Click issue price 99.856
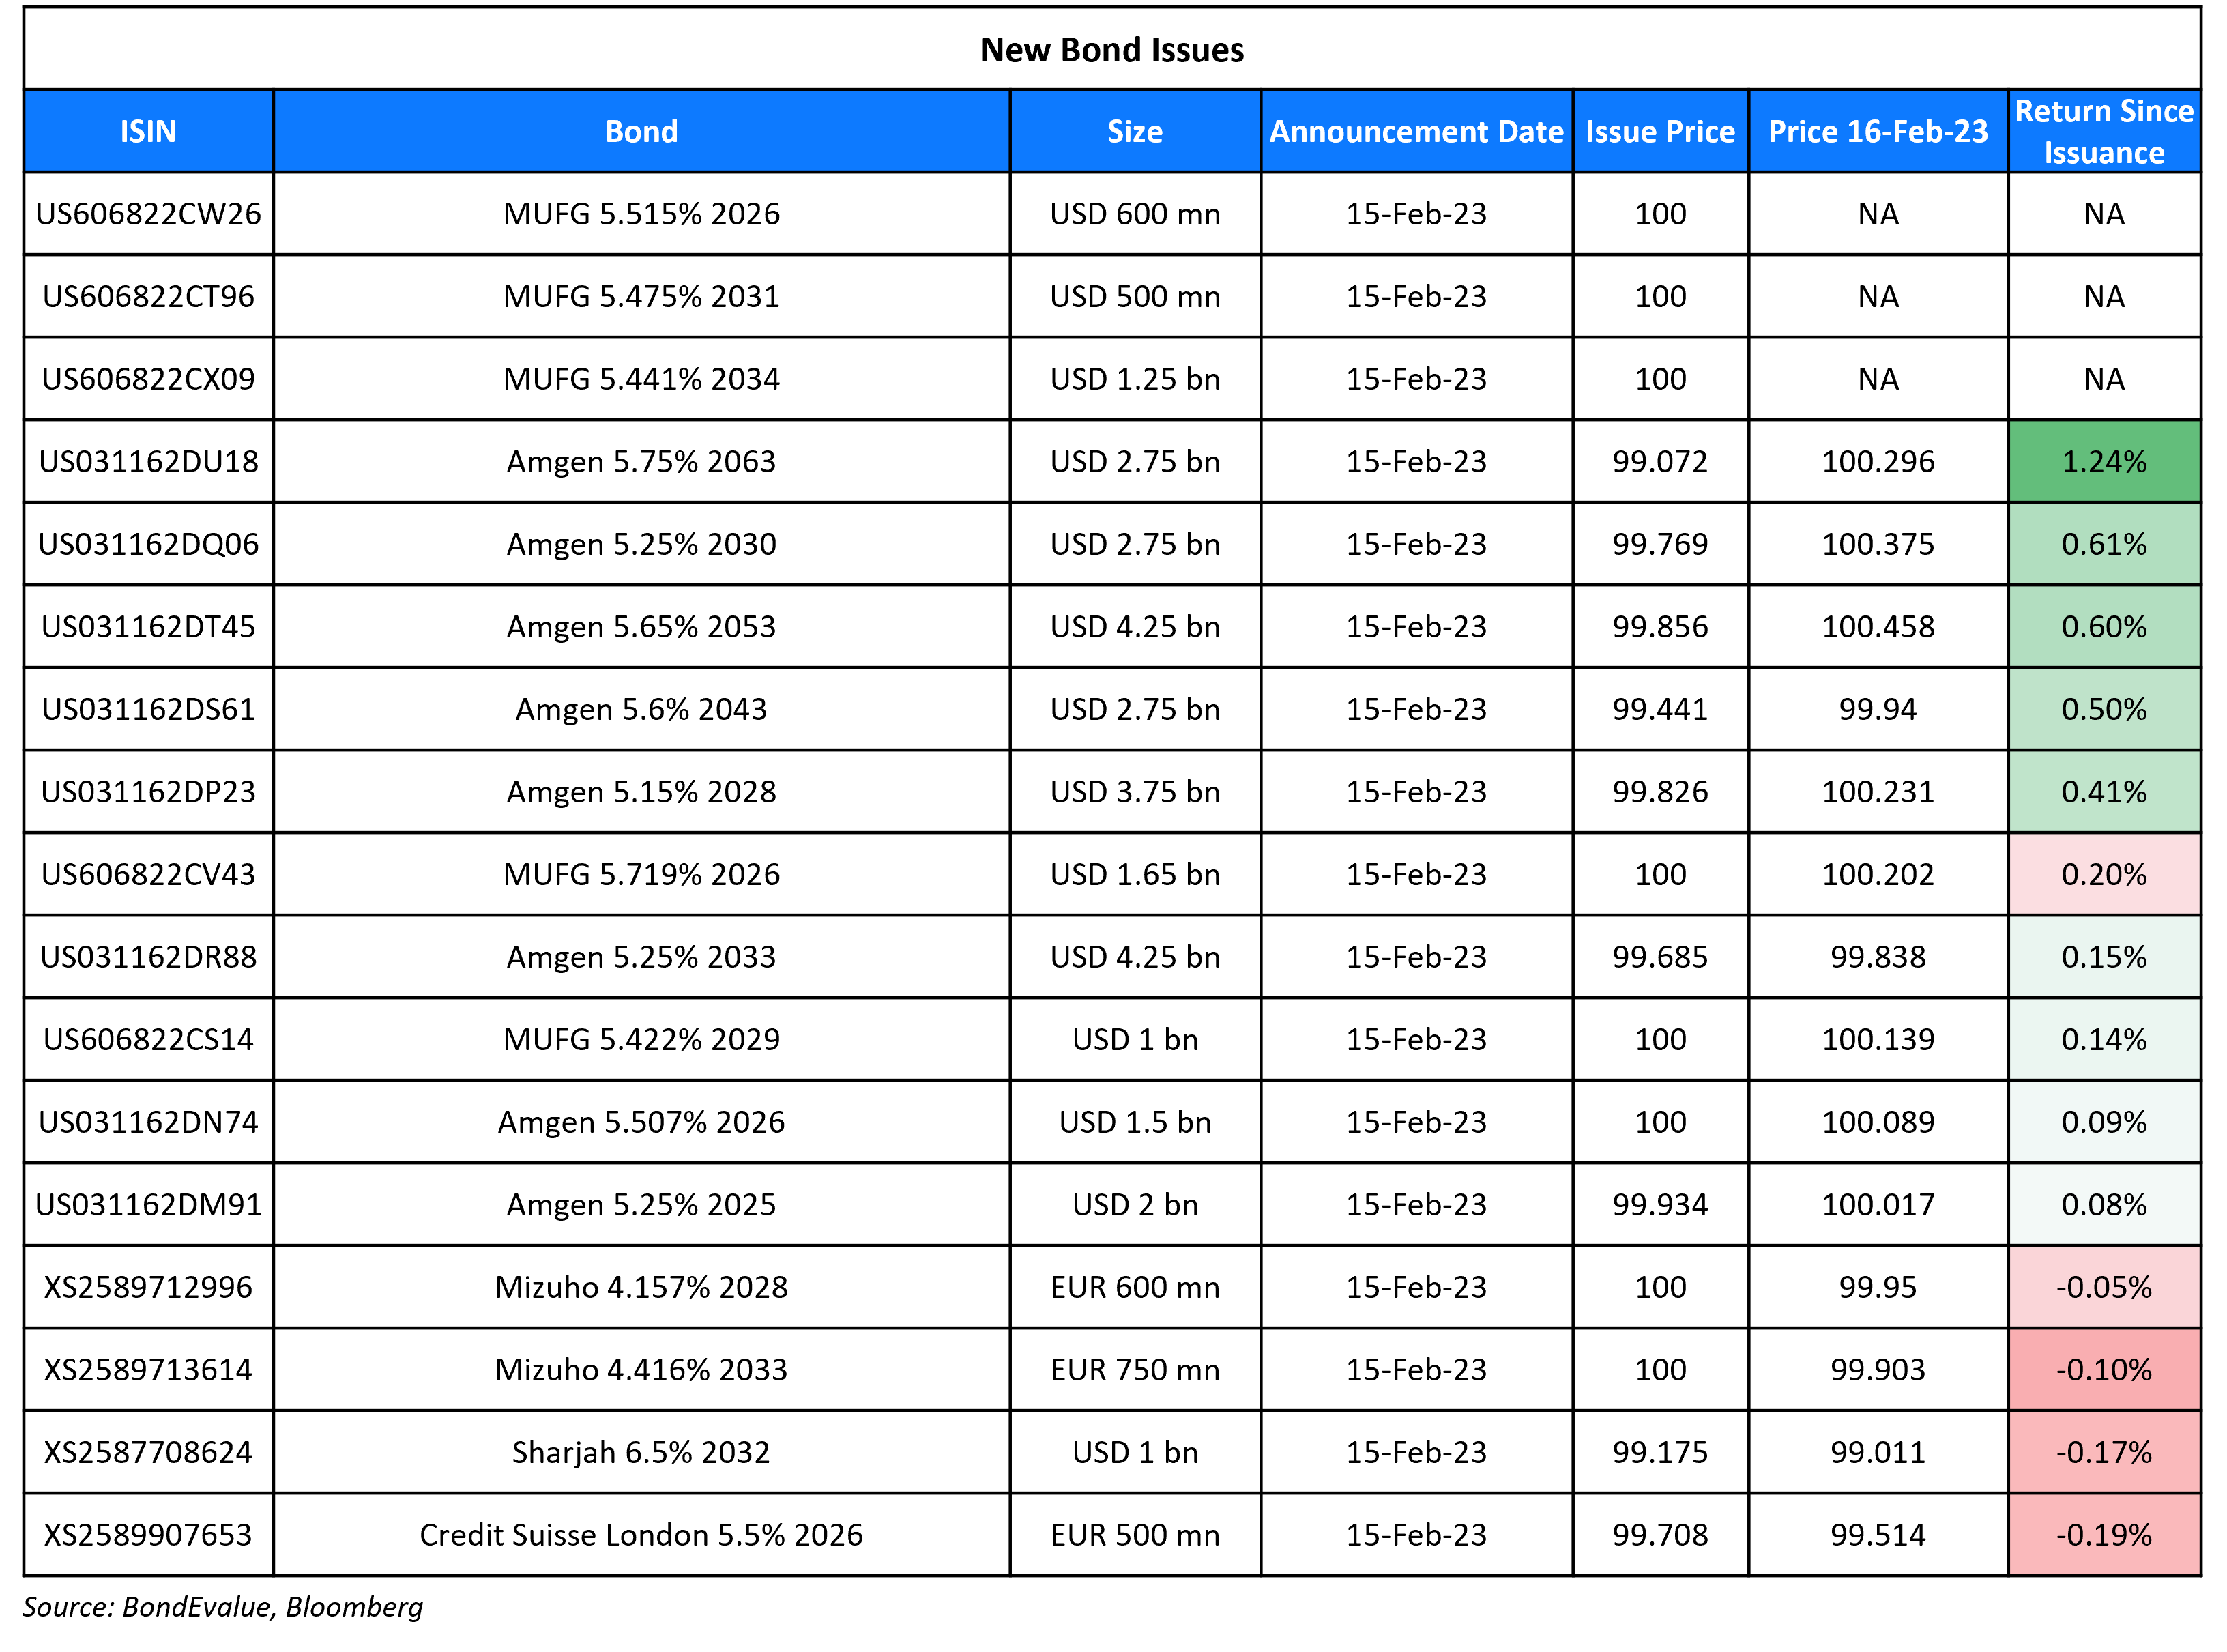The height and width of the screenshot is (1652, 2227). (1660, 626)
